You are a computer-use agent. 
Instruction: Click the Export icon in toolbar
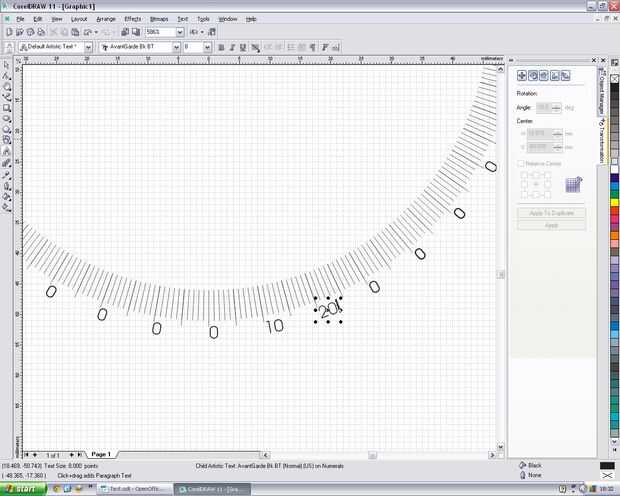pyautogui.click(x=136, y=32)
